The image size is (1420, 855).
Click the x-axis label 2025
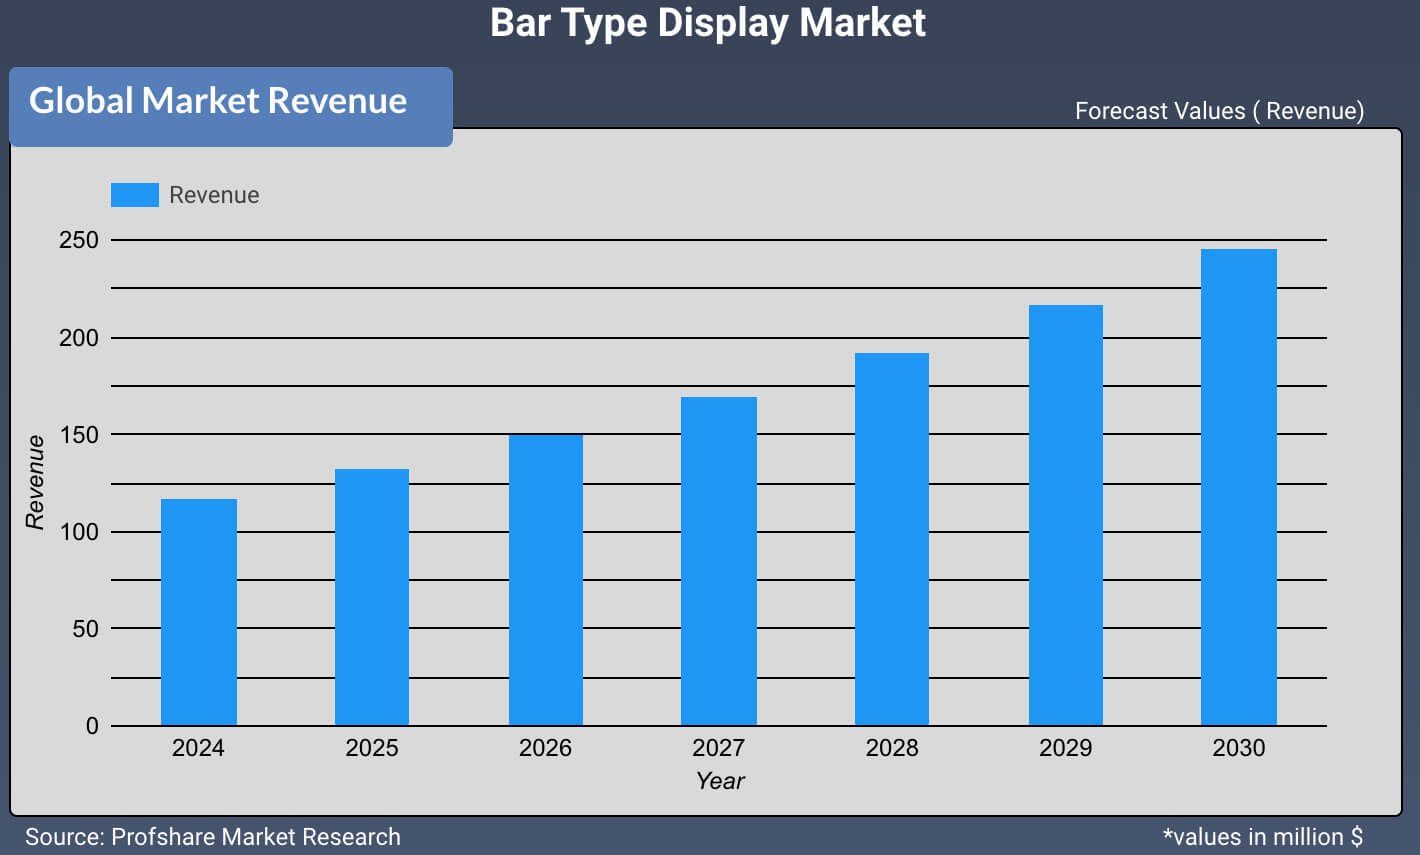[x=372, y=748]
